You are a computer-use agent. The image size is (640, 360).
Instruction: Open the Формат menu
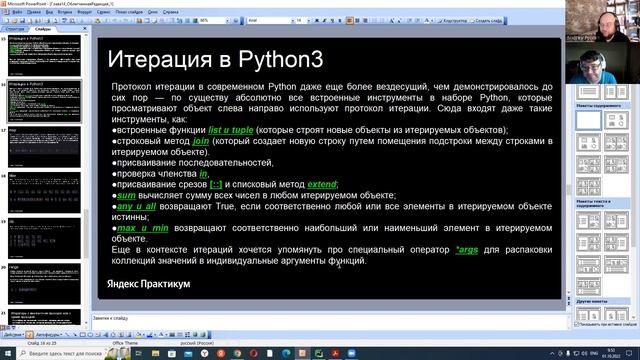tap(84, 12)
